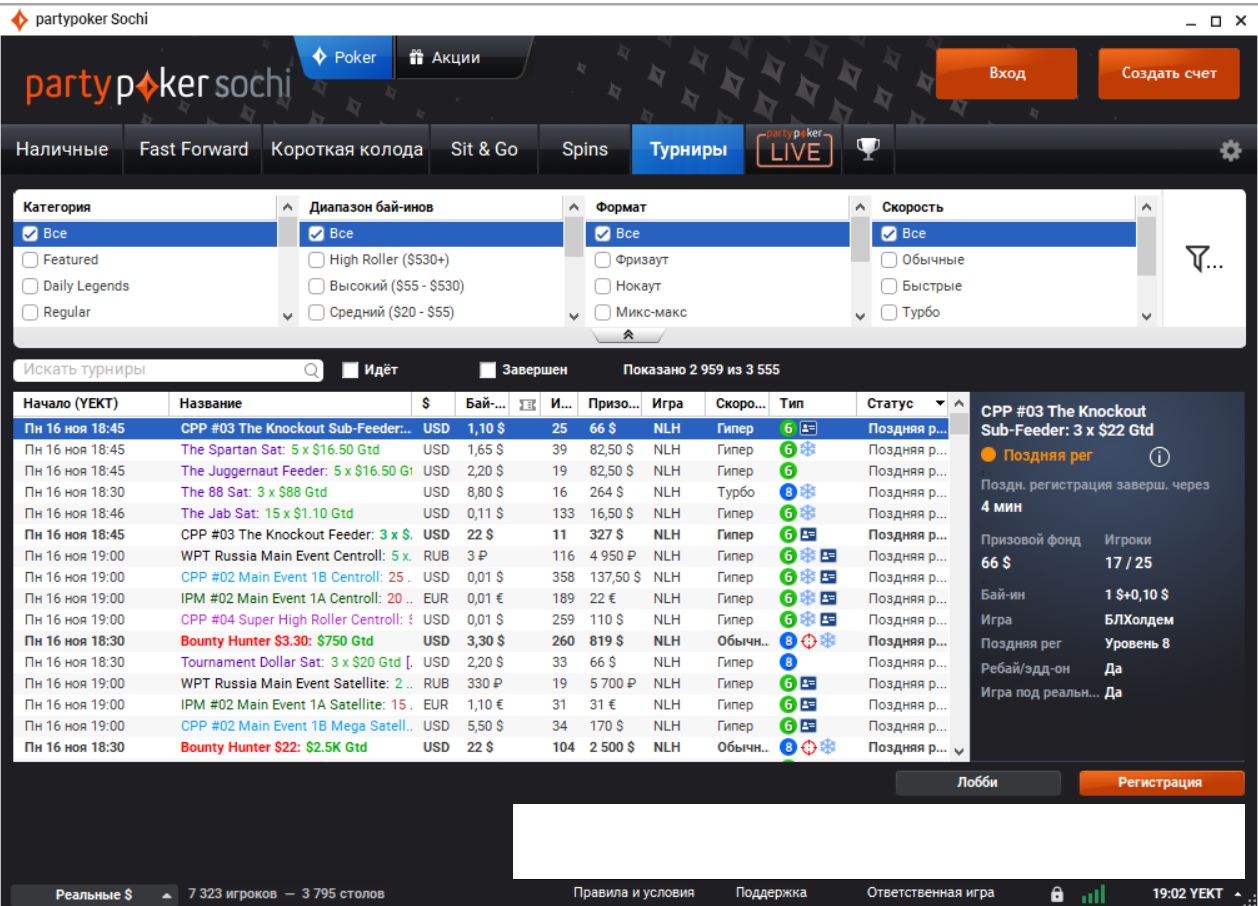
Task: Click the Диапазон бай-инов list down arrow
Action: (574, 316)
